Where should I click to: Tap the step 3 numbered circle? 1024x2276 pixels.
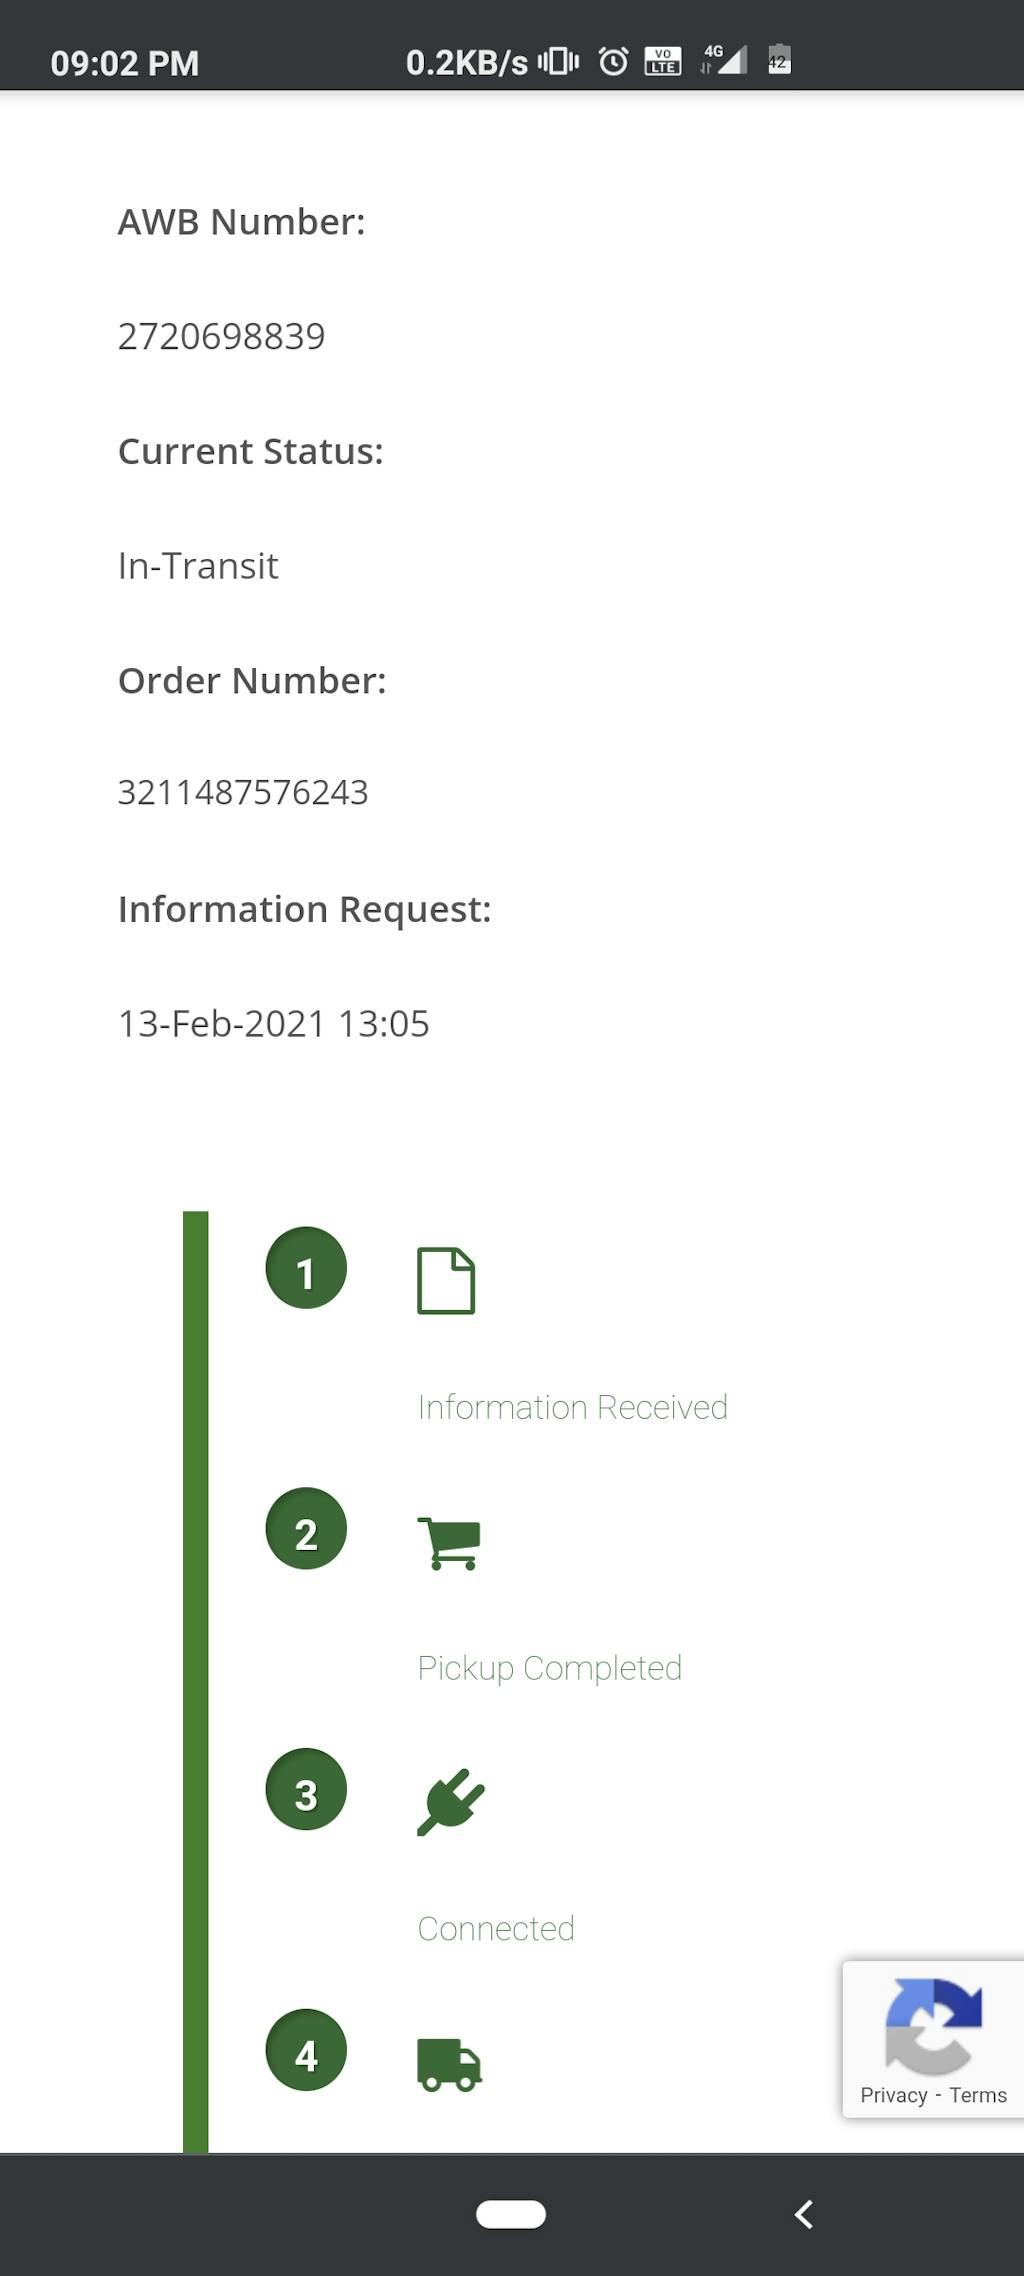[306, 1790]
